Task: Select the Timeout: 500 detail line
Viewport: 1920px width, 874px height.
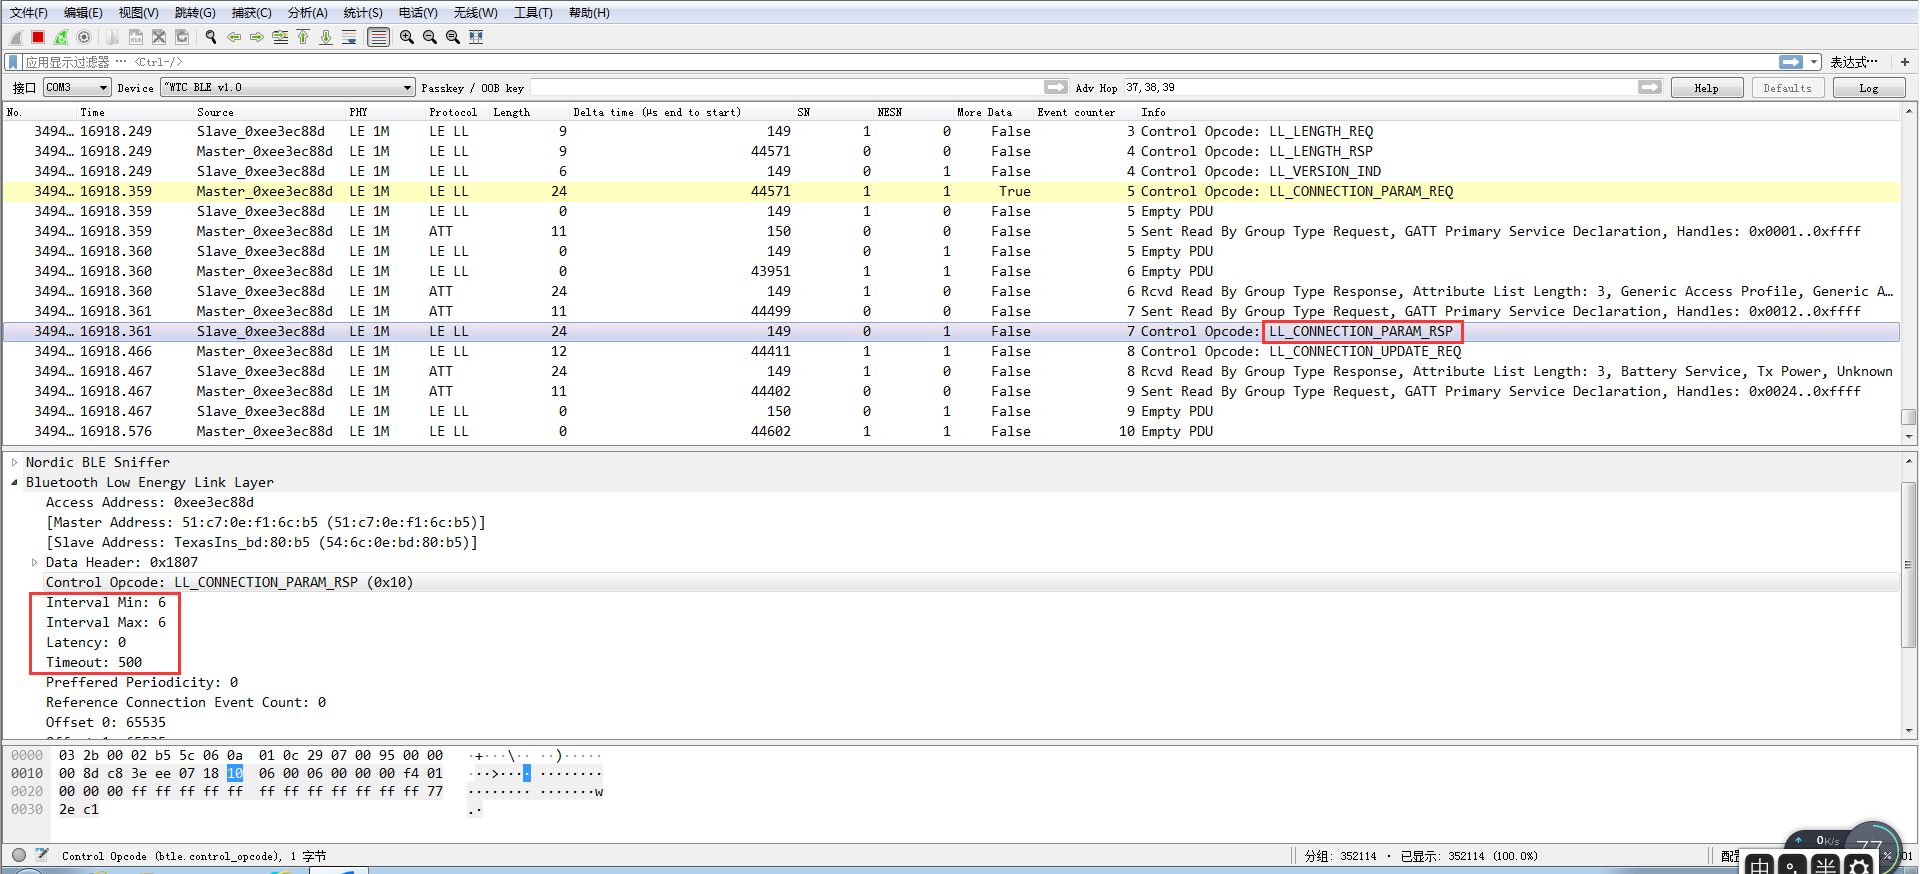Action: point(94,662)
